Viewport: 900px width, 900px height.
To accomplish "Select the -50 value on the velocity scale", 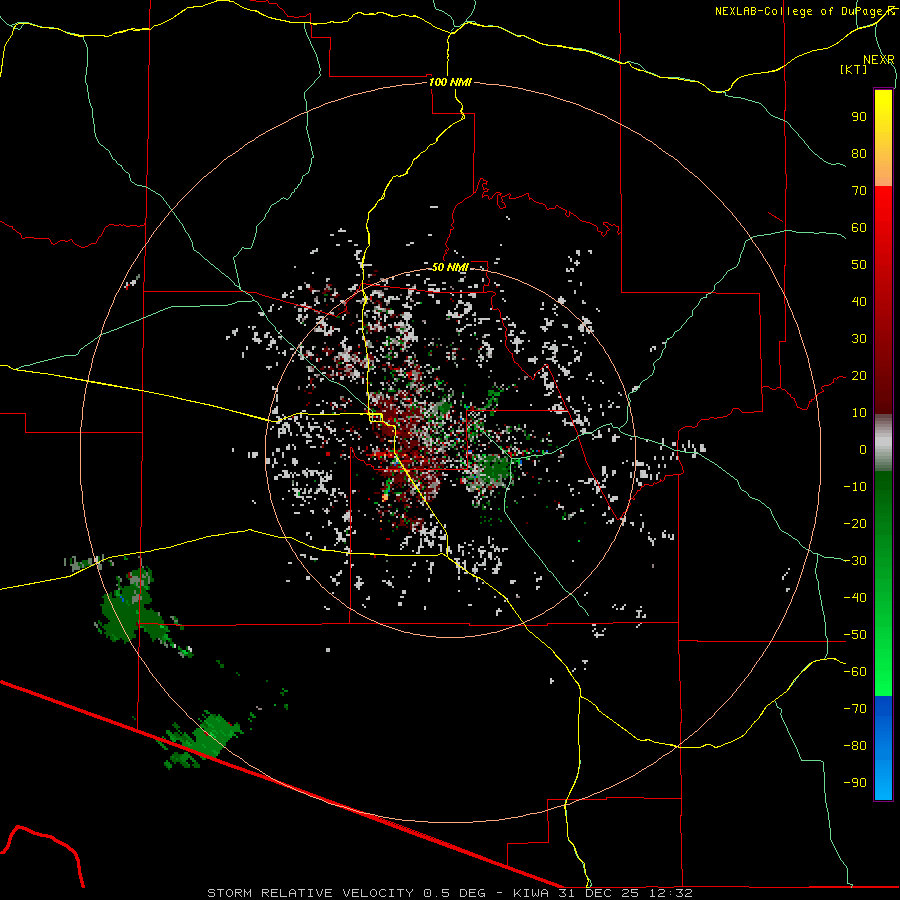I will tap(855, 635).
